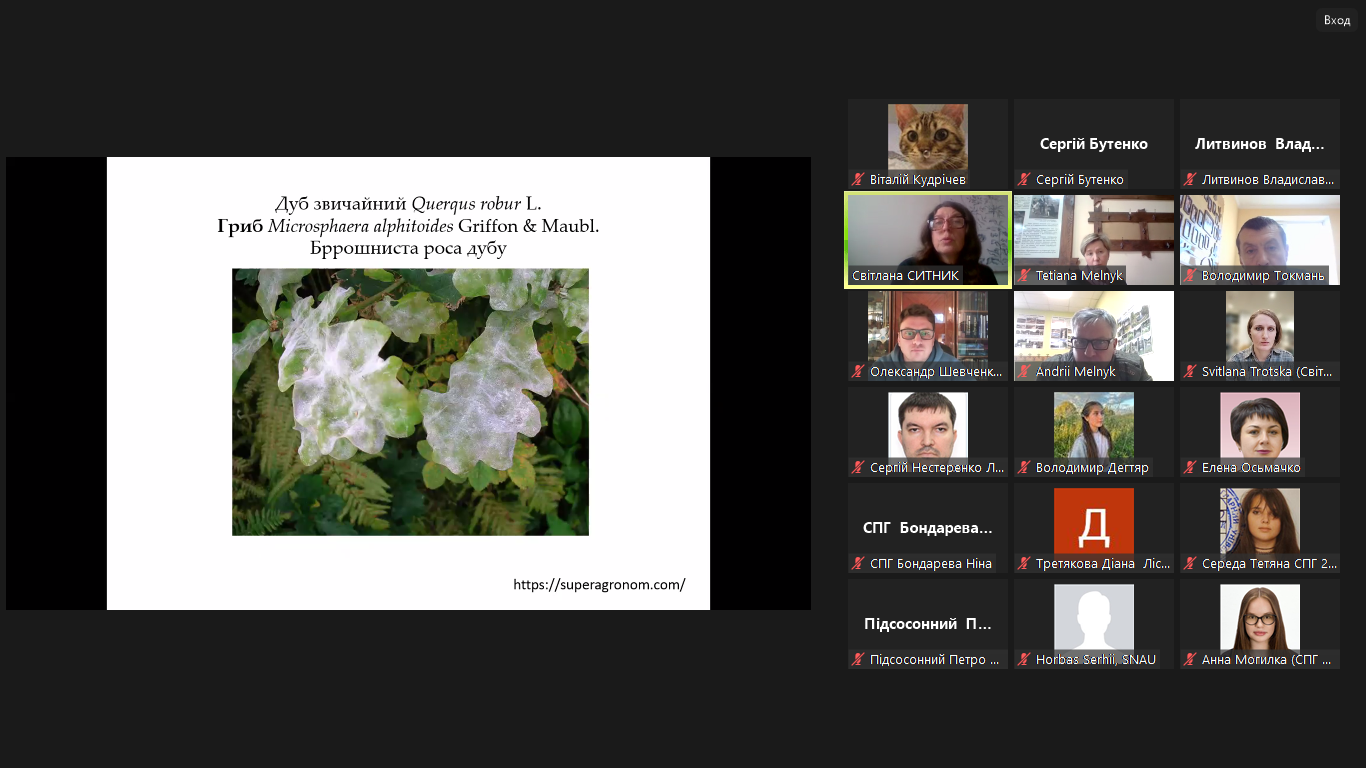Click muted mic icon on Andrii Melnyk tile

pos(1024,372)
